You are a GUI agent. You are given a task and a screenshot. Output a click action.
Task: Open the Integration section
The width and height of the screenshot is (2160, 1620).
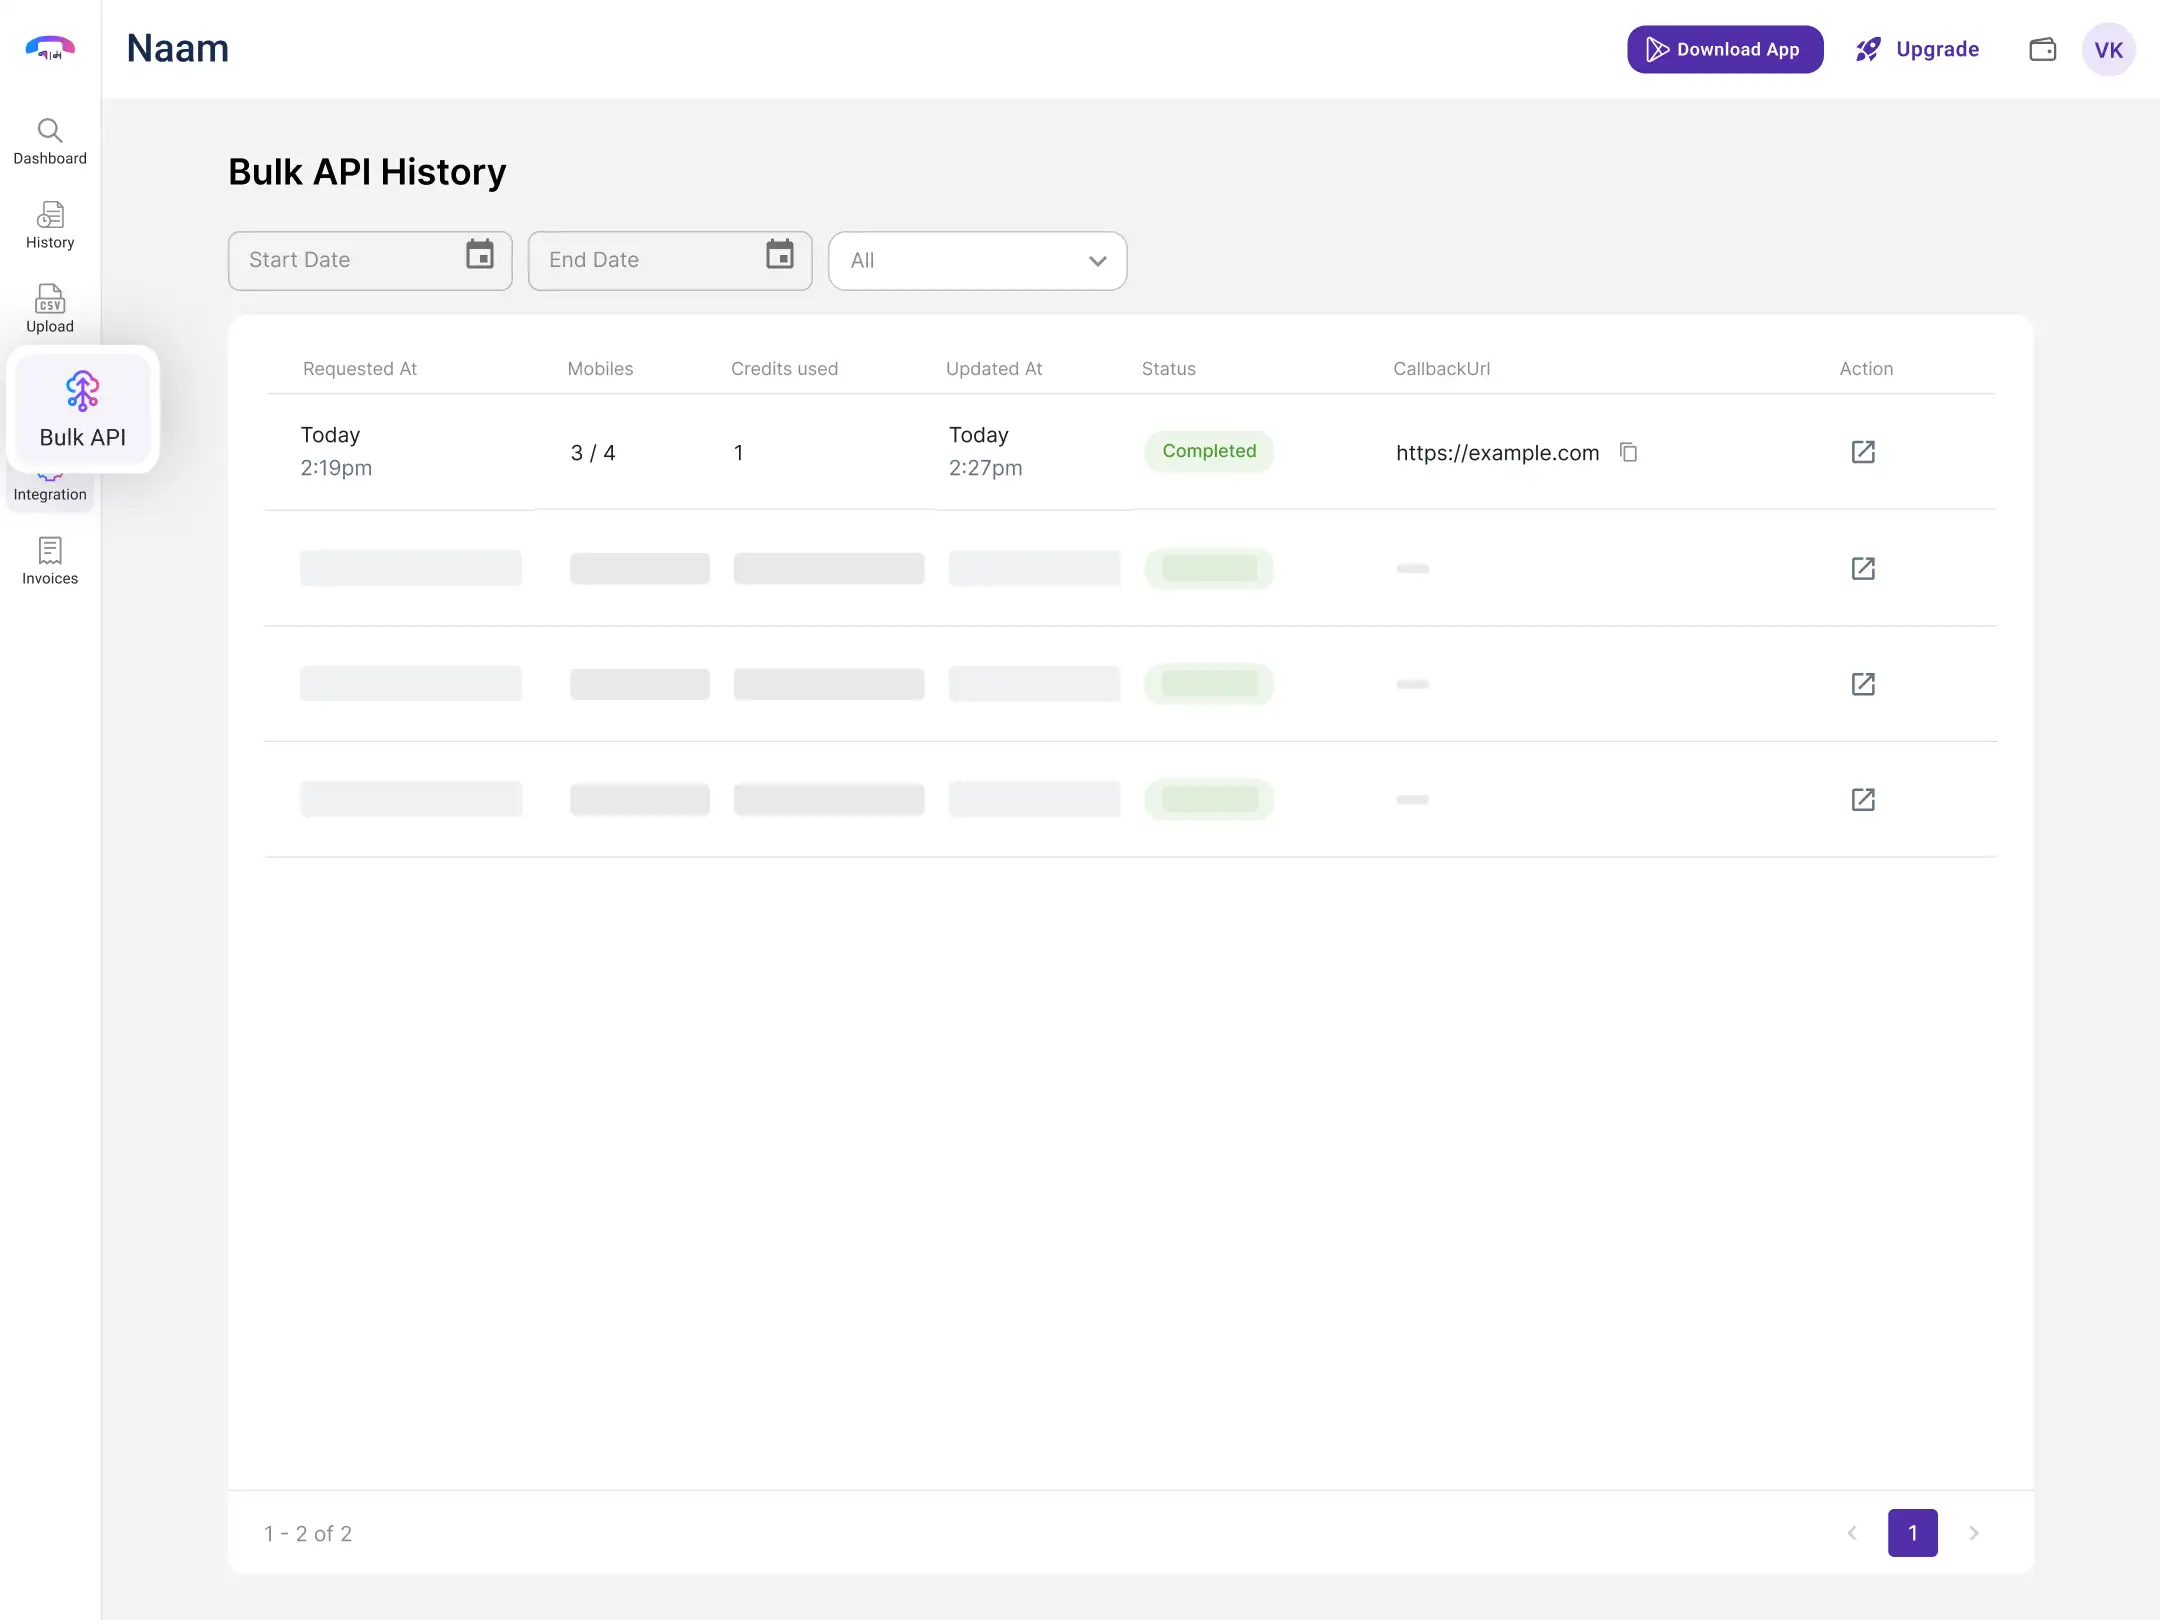click(x=50, y=485)
